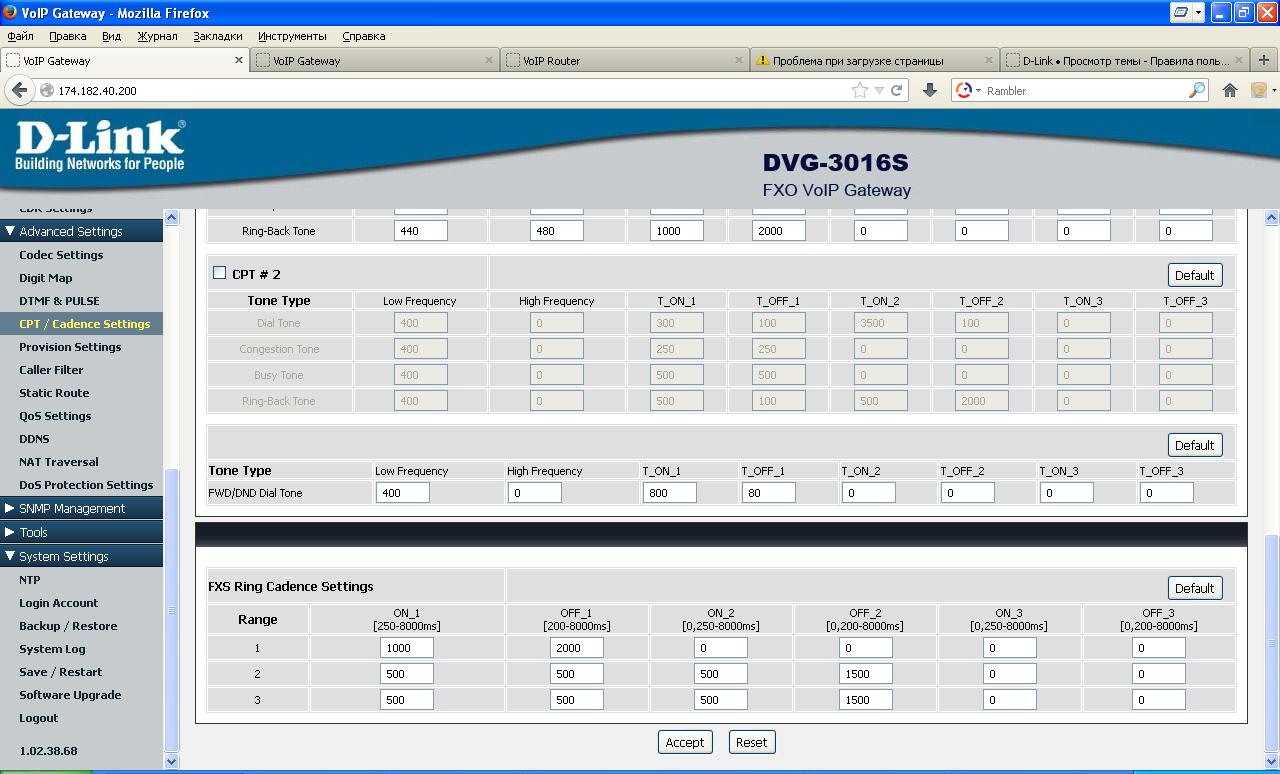Click the search magnifier icon
Viewport: 1280px width, 774px height.
pyautogui.click(x=1197, y=90)
